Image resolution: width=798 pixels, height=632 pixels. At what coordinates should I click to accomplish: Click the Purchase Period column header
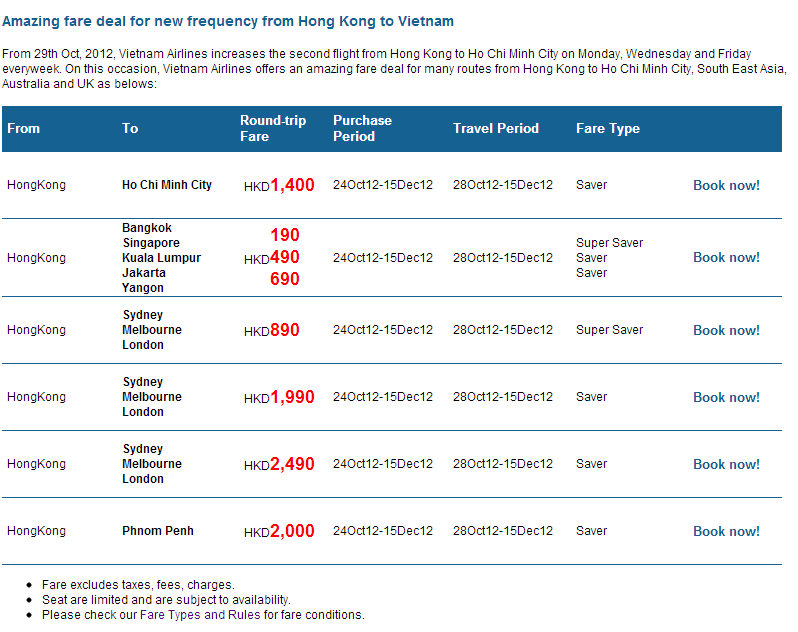pyautogui.click(x=362, y=128)
